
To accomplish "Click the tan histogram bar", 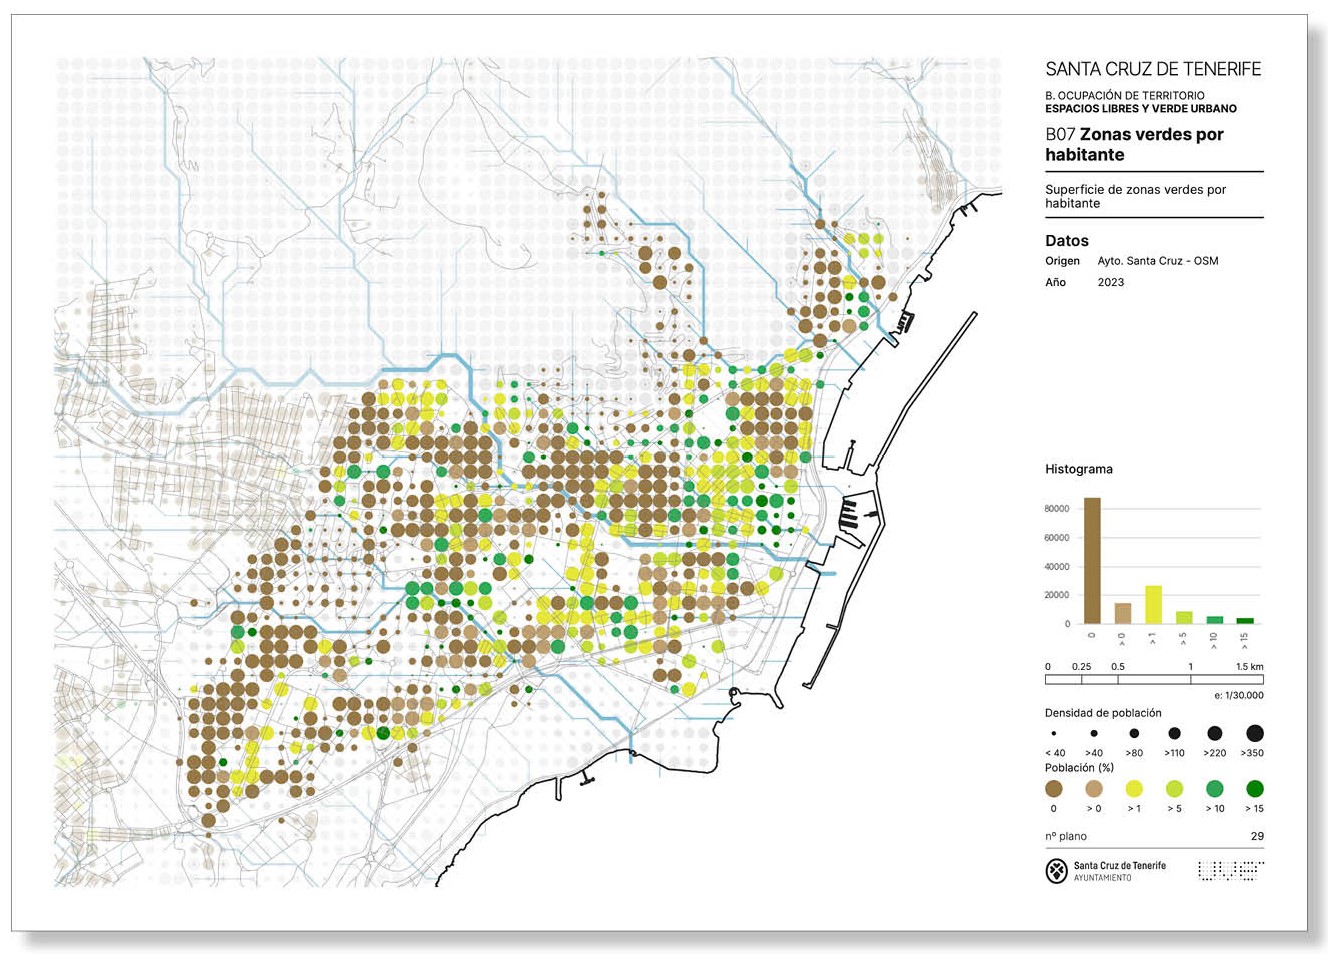I will pos(1123,613).
